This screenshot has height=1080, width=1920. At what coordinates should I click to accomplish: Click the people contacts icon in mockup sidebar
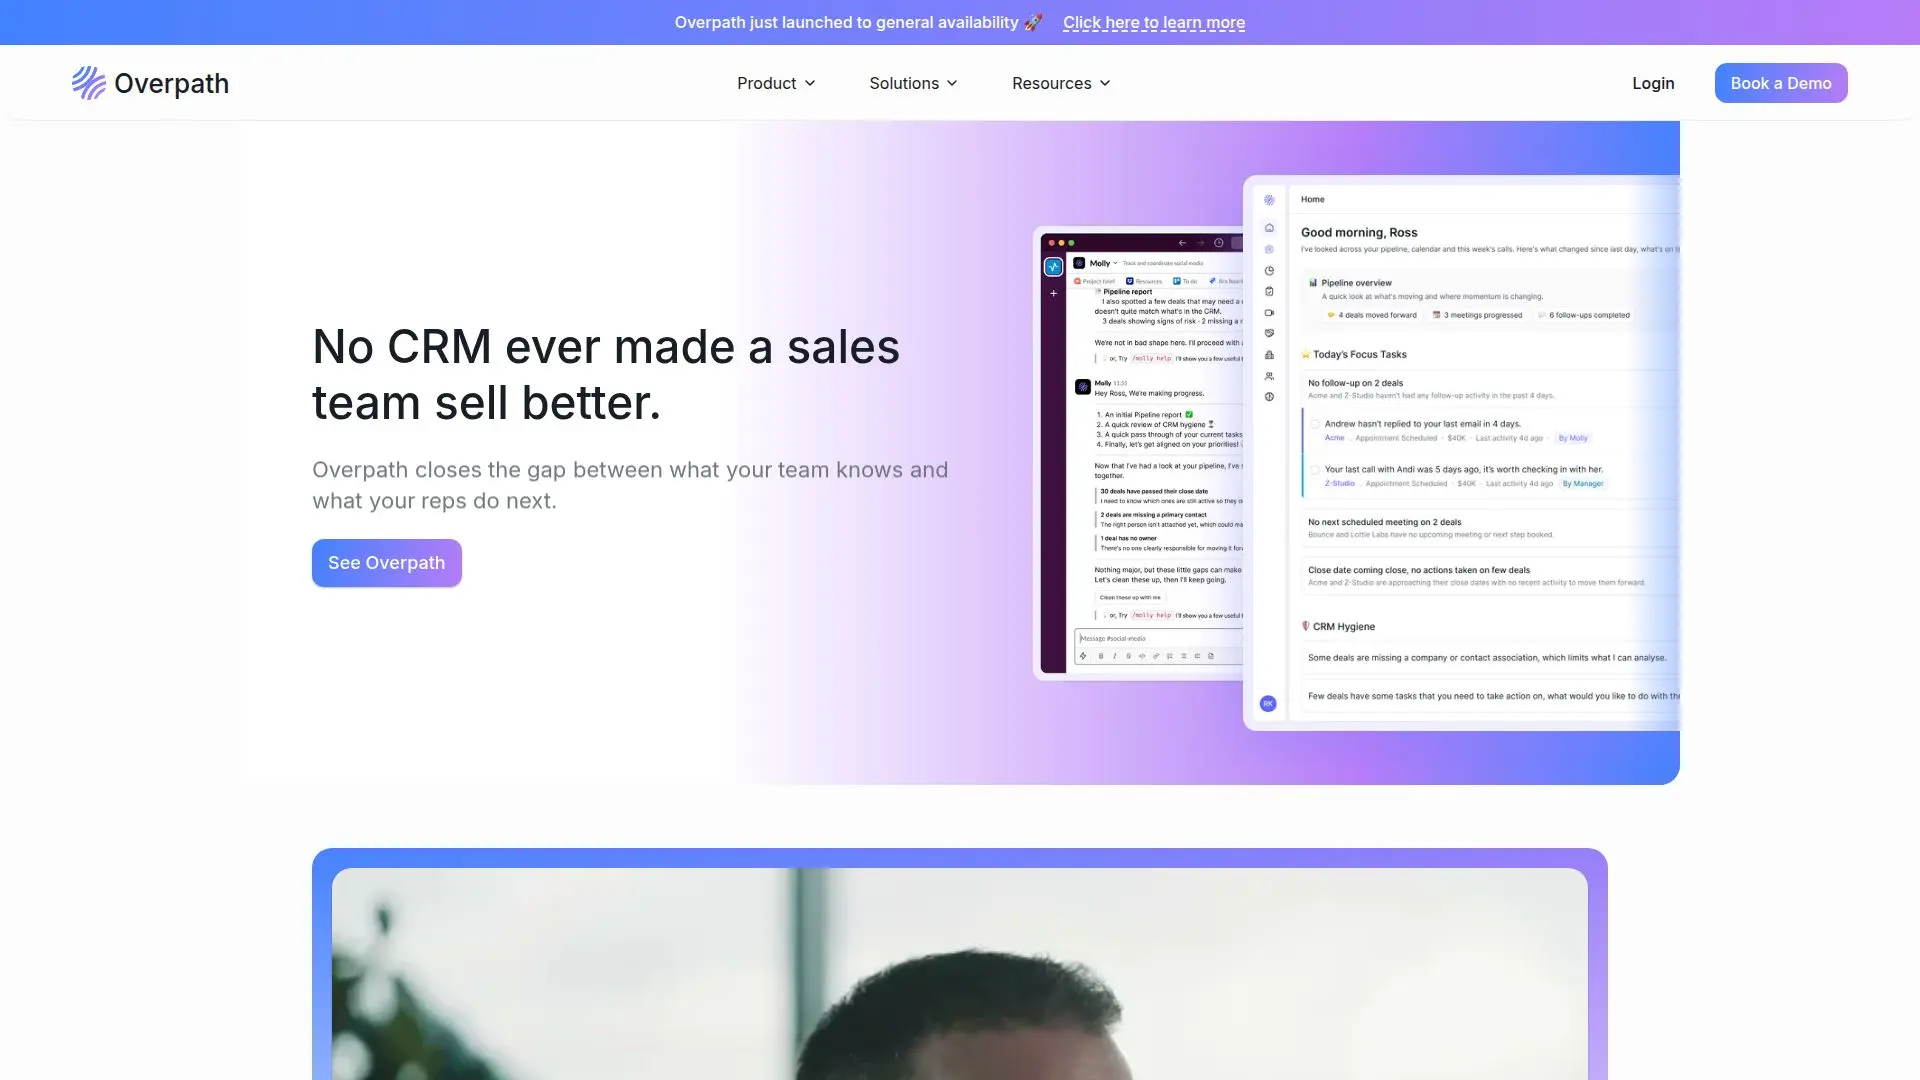click(1269, 377)
